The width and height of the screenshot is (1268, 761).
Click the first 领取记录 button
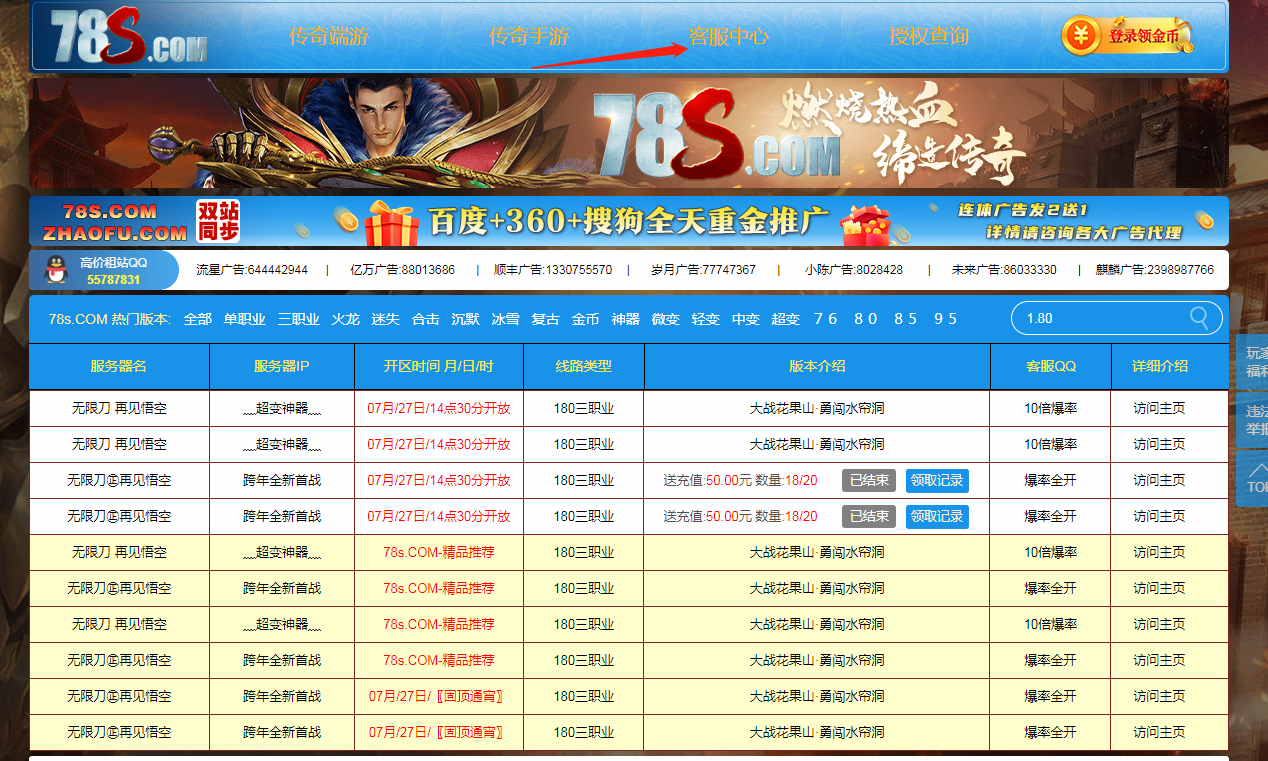coord(937,480)
